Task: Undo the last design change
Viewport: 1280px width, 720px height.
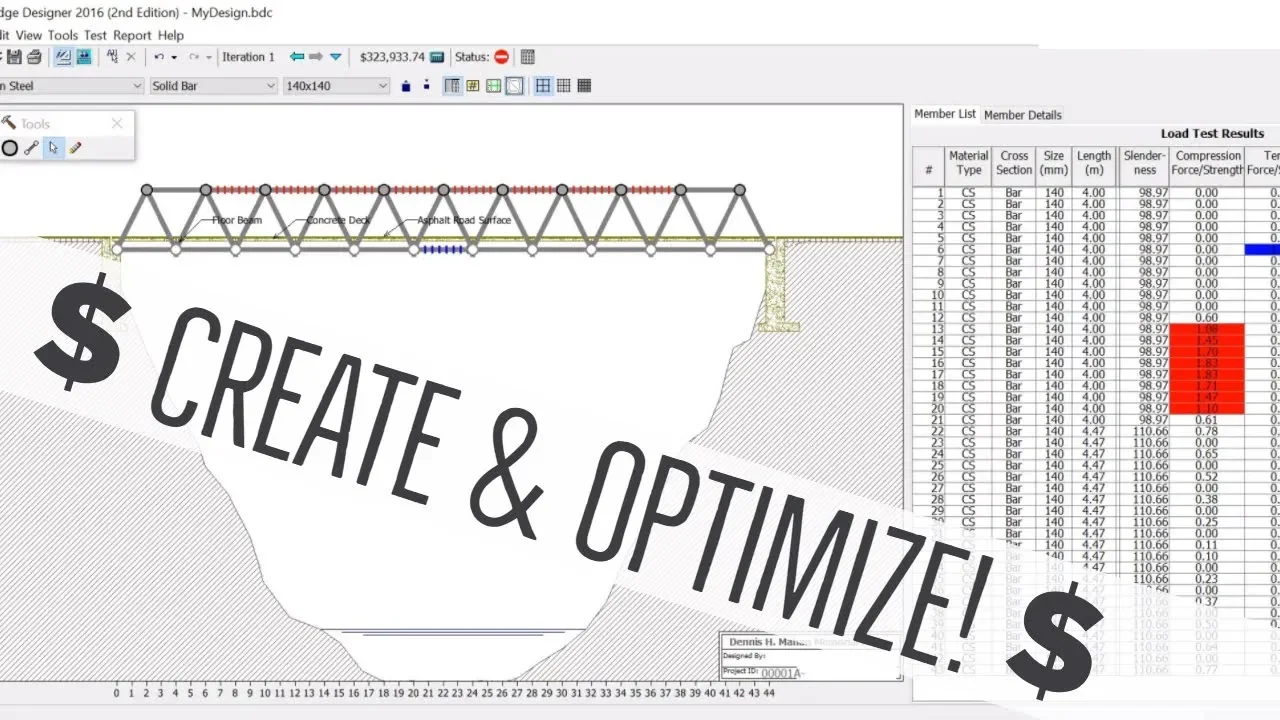Action: (159, 57)
